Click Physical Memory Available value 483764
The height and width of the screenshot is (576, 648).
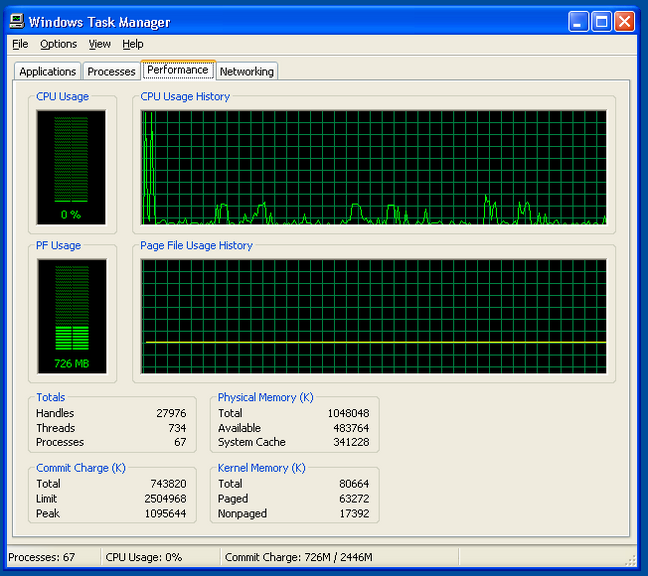click(349, 428)
